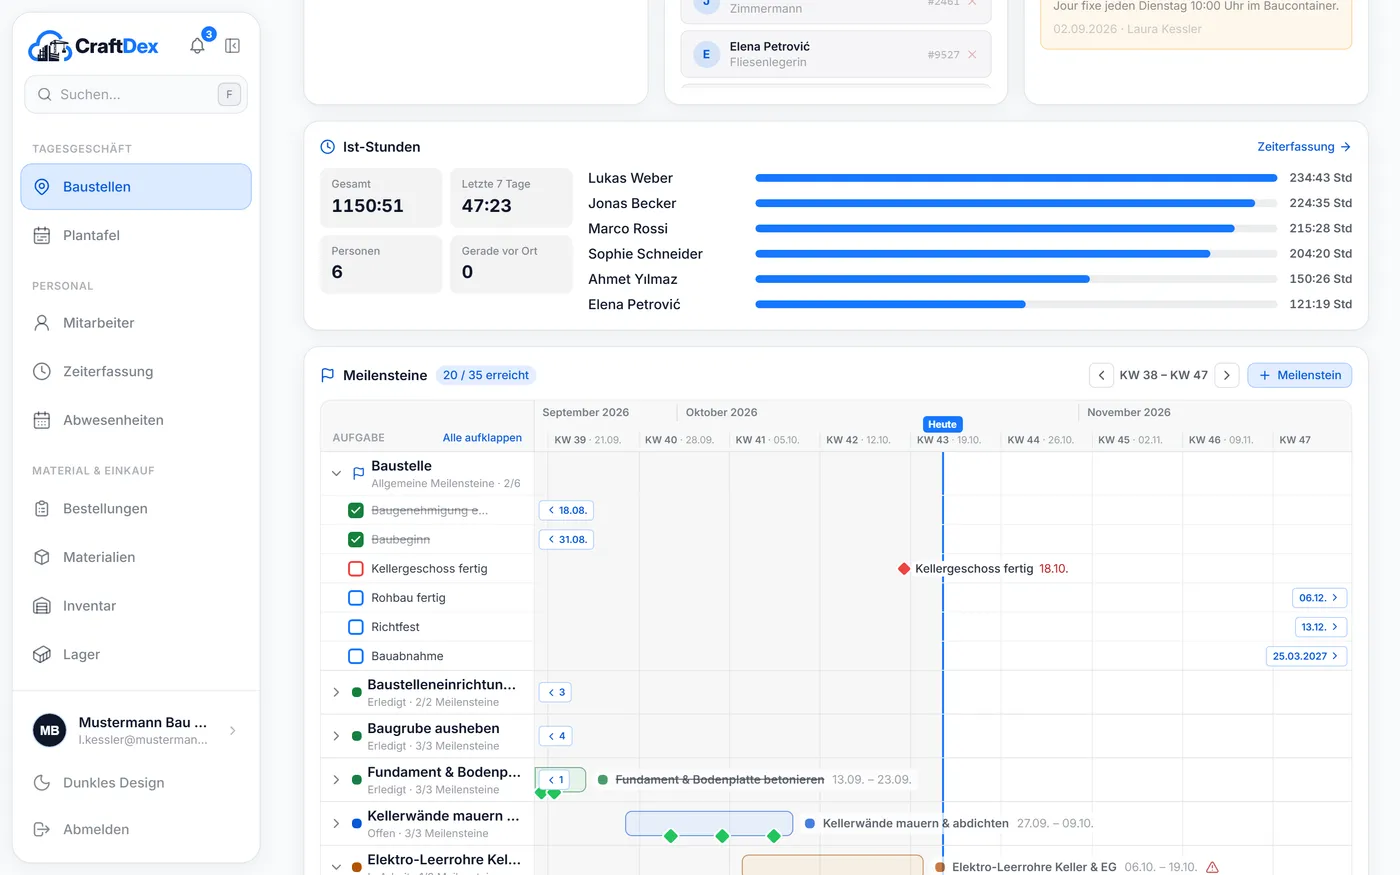This screenshot has height=875, width=1400.
Task: Click Alle aufklappen
Action: 482,438
